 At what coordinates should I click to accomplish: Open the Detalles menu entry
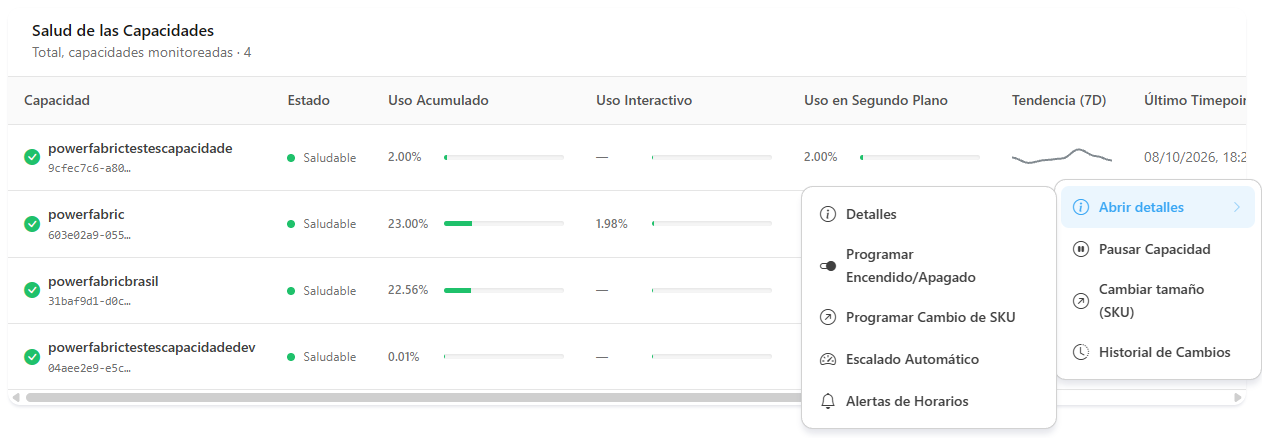[929, 214]
